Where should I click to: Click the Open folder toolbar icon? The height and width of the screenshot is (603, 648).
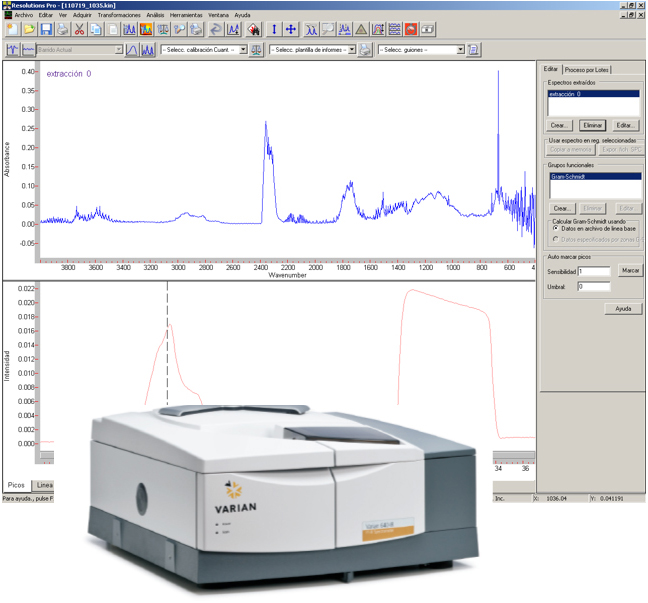pos(29,29)
